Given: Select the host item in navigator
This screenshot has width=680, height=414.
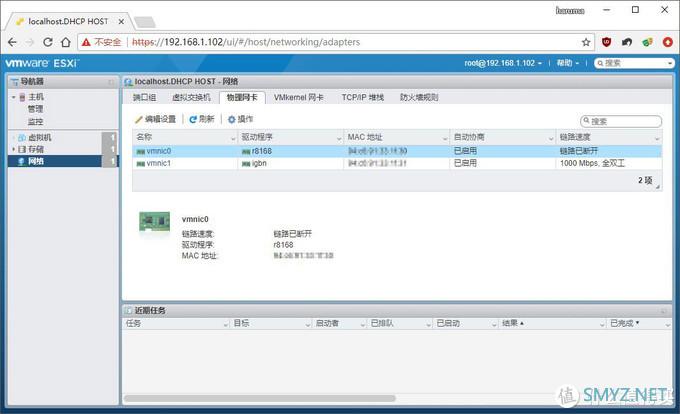Looking at the screenshot, I should coord(36,97).
